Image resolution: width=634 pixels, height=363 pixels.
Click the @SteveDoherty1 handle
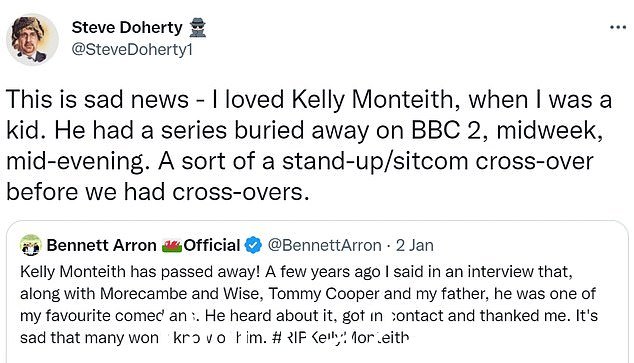[132, 49]
